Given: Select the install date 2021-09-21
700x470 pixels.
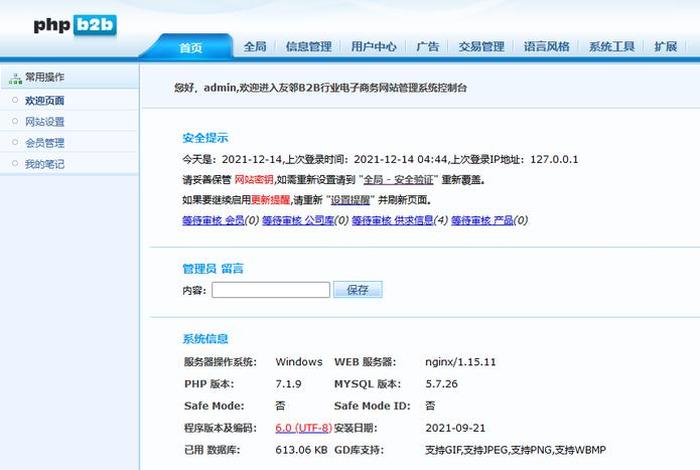Looking at the screenshot, I should click(x=455, y=428).
